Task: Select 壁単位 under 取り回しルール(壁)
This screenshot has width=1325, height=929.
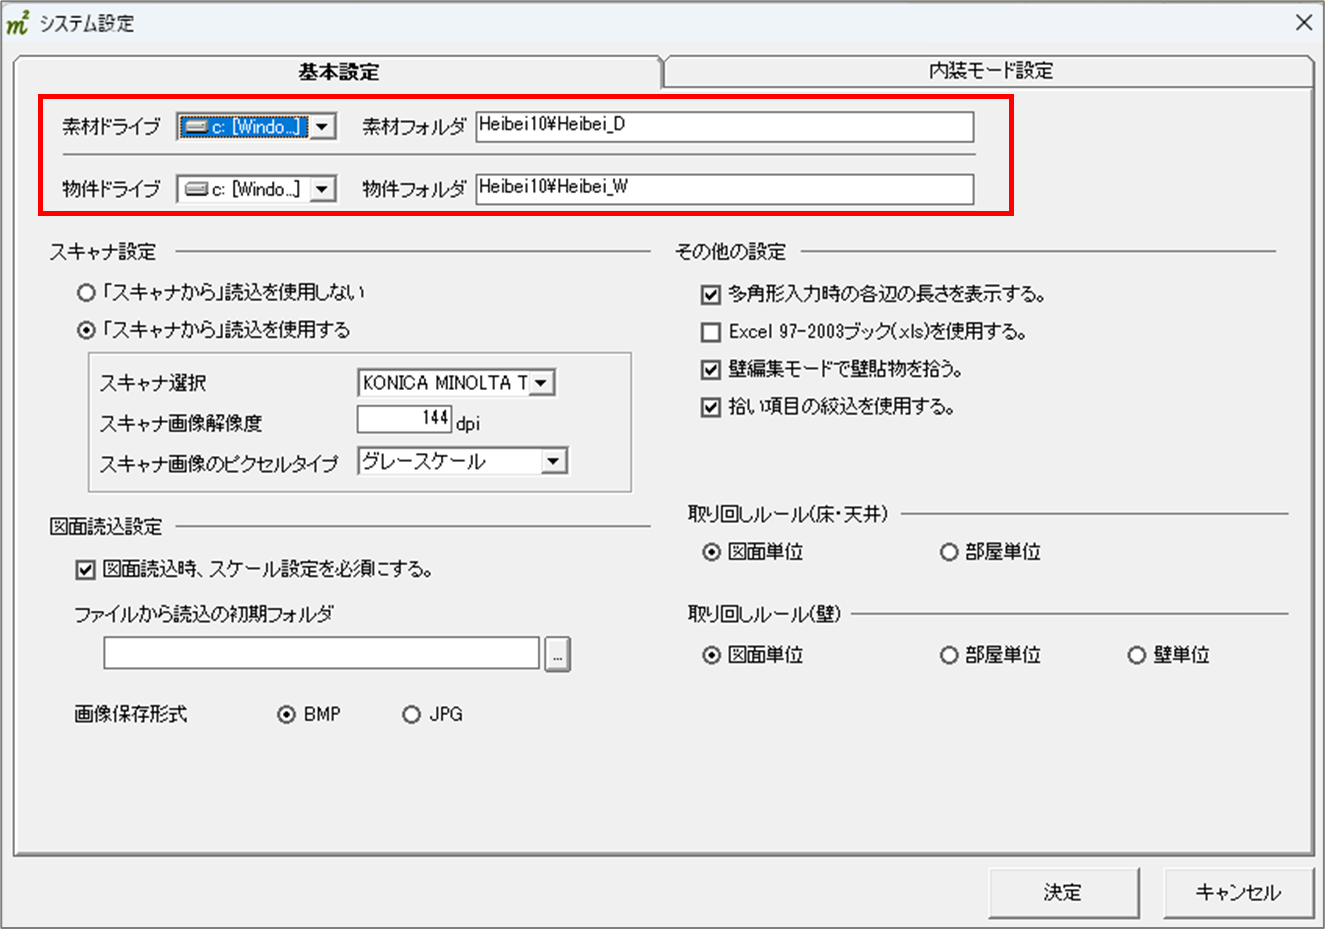Action: (x=1136, y=656)
